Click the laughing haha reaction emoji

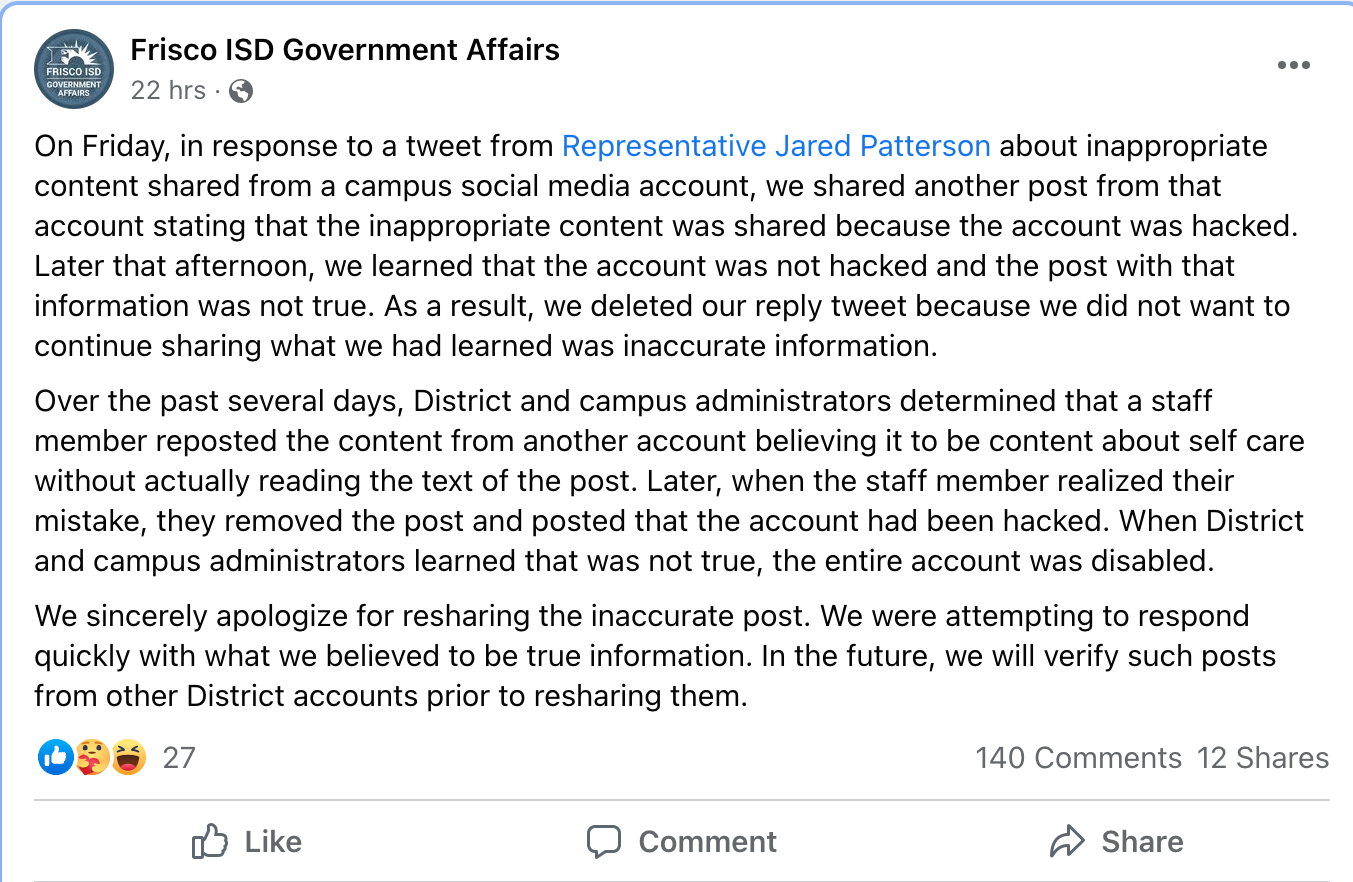click(129, 758)
